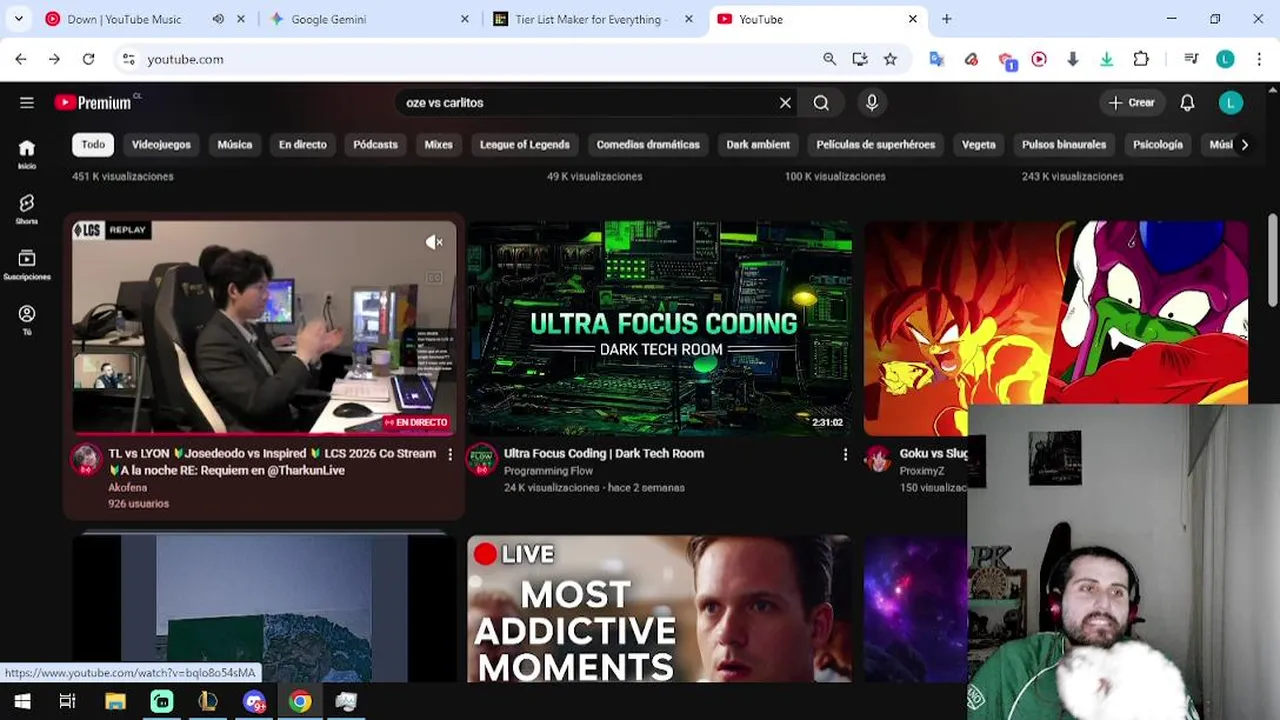Select the Pódcasts filter chip
Viewport: 1280px width, 720px height.
pos(375,144)
